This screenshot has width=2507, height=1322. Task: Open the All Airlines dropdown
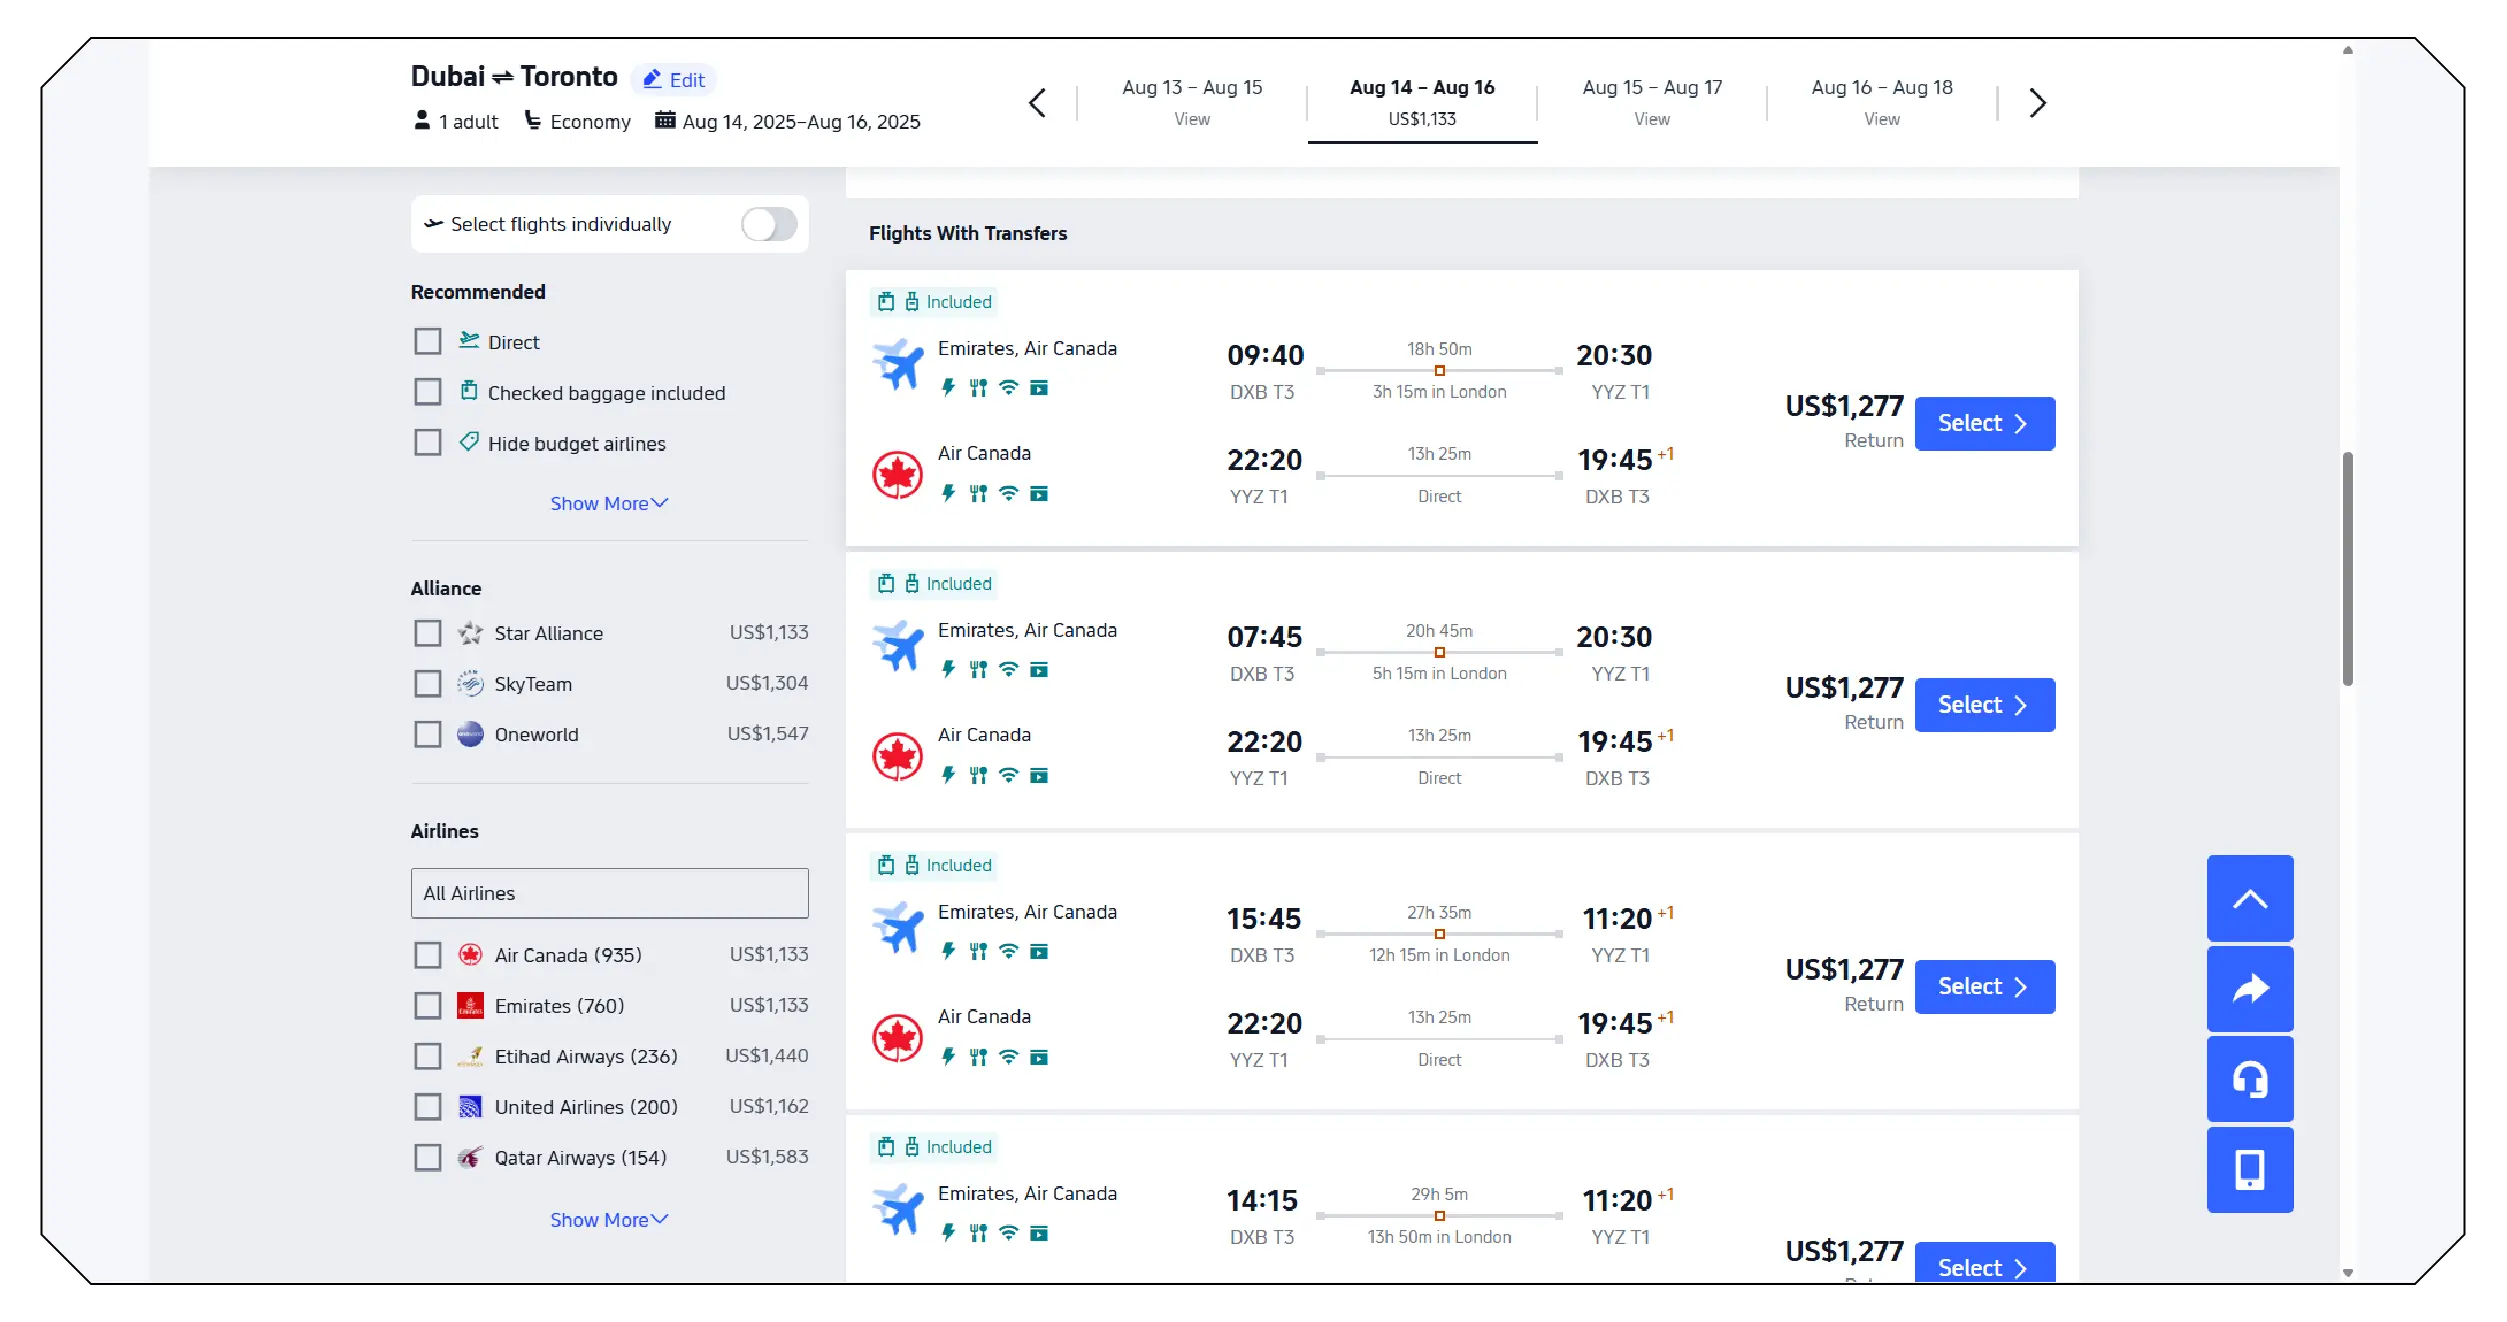tap(608, 893)
